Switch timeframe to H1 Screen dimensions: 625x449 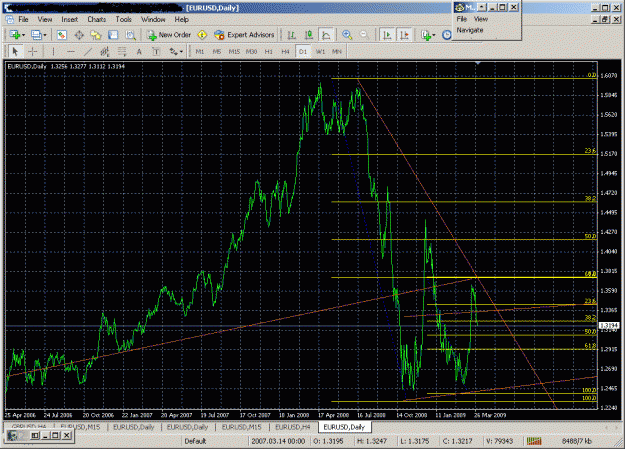(269, 51)
